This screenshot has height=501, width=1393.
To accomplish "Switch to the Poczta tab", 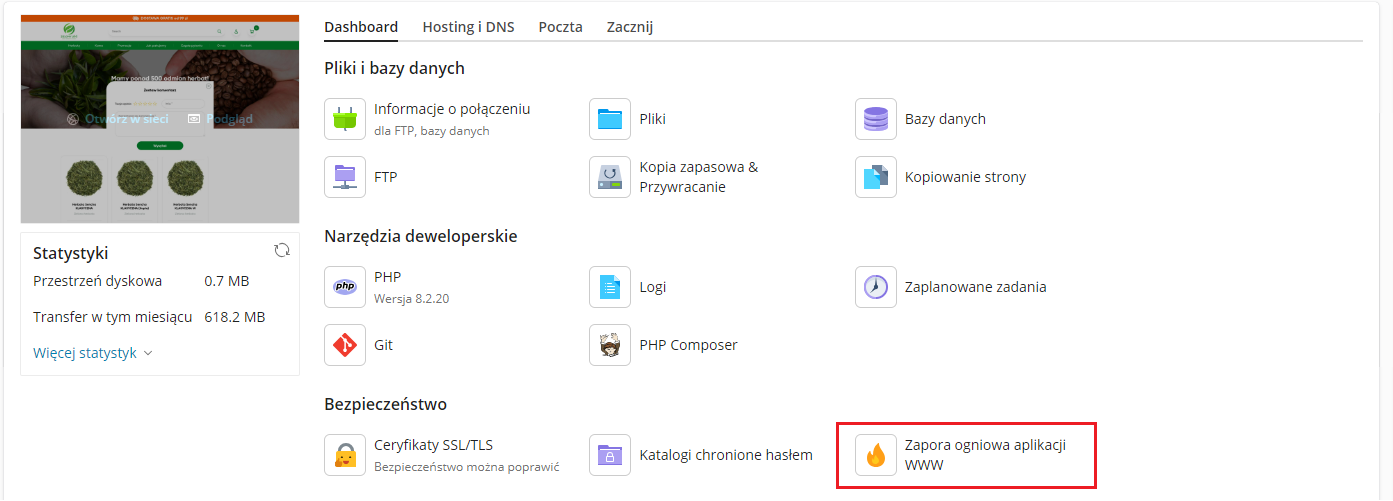I will [560, 27].
